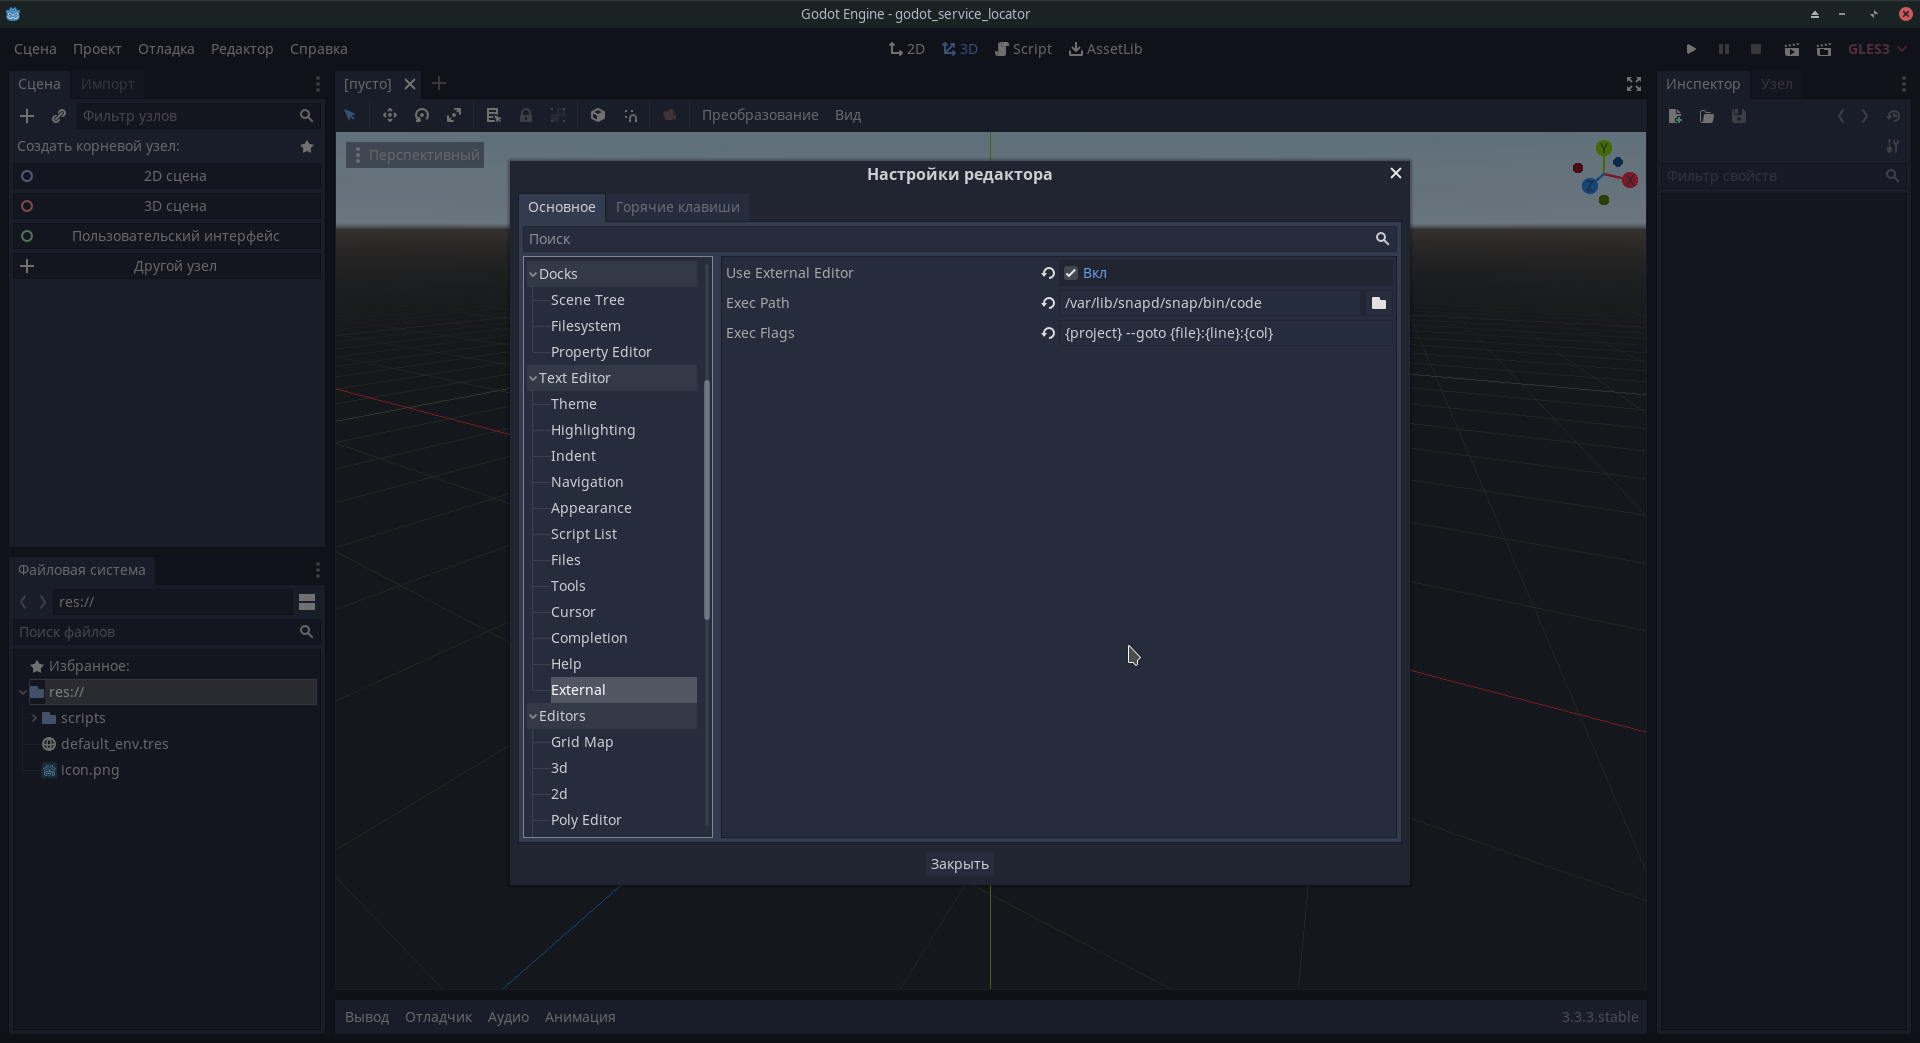Activate the Move mode tool
The image size is (1920, 1043).
[x=390, y=115]
